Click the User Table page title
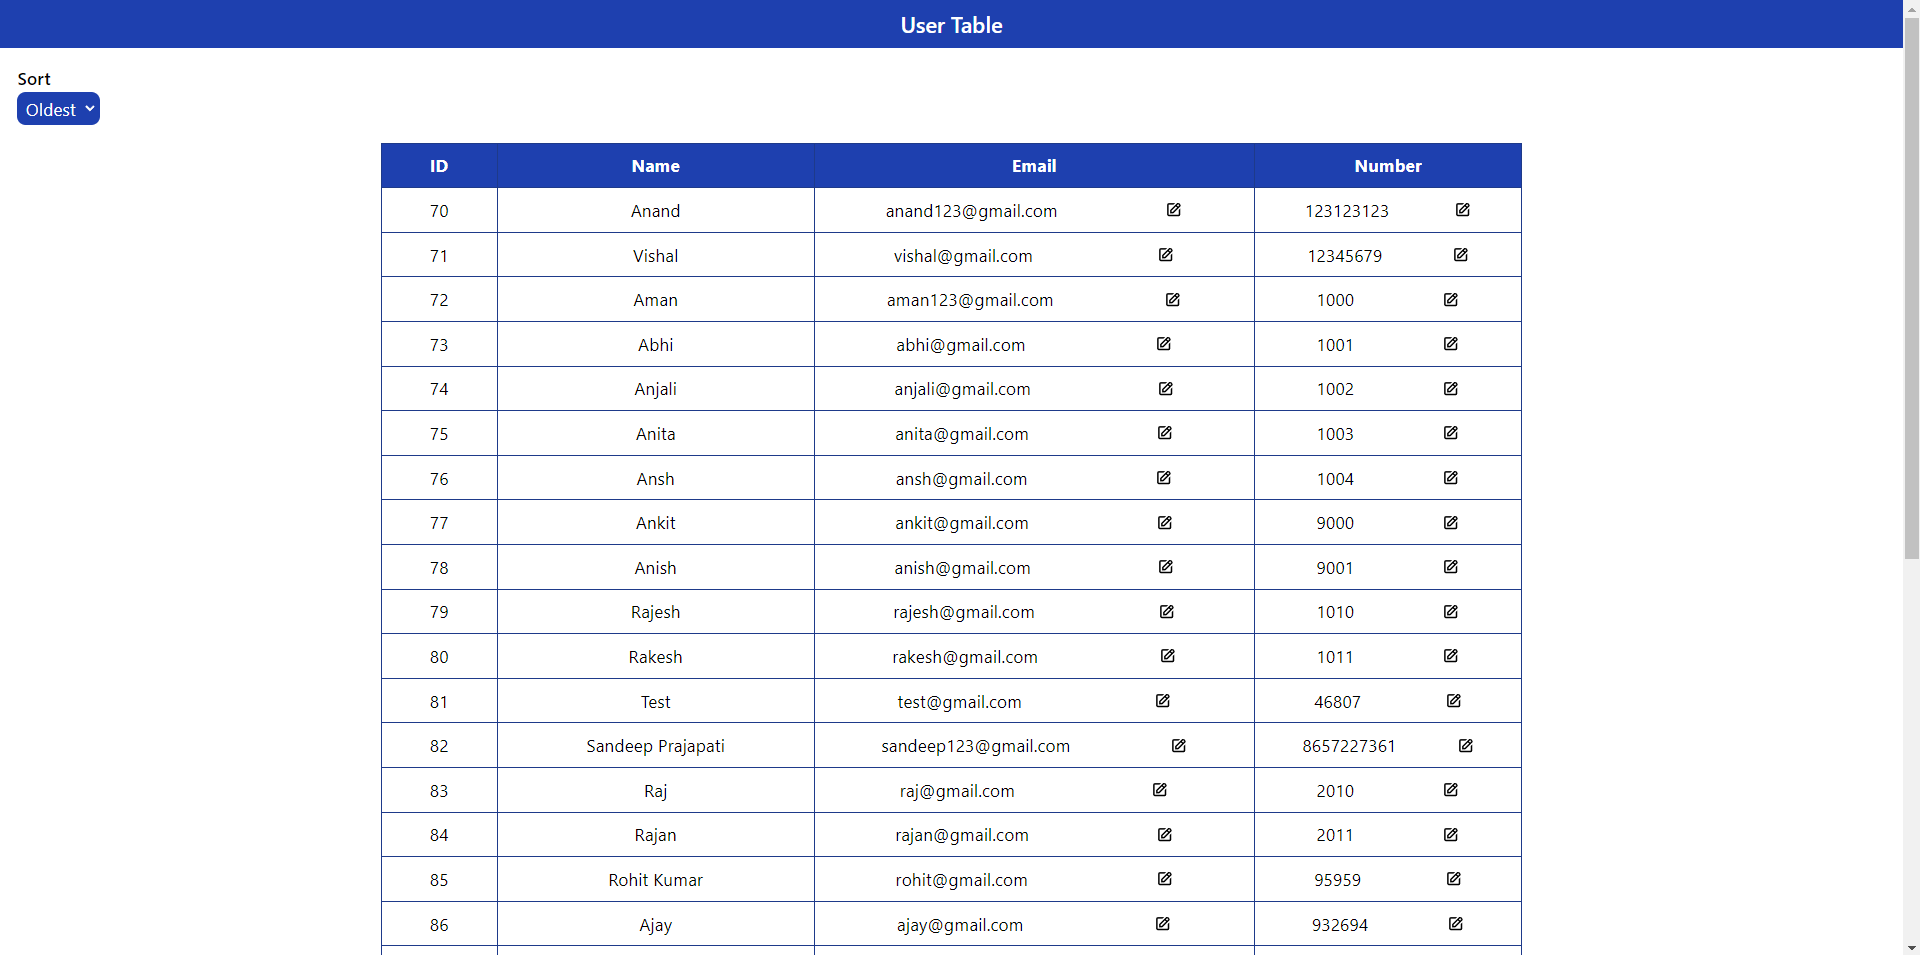This screenshot has width=1920, height=955. coord(951,25)
